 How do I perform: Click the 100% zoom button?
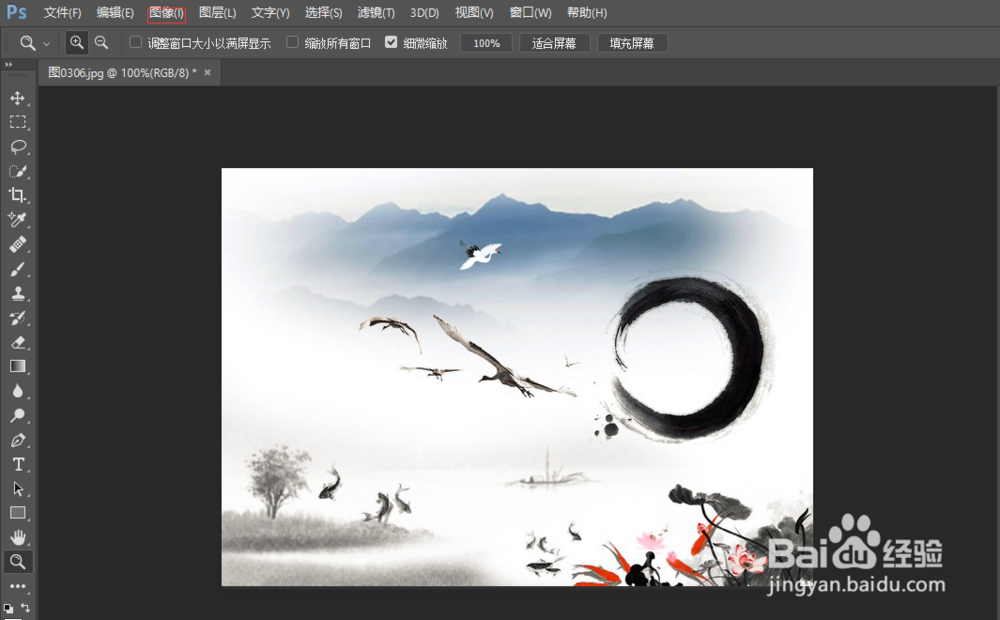pyautogui.click(x=486, y=43)
